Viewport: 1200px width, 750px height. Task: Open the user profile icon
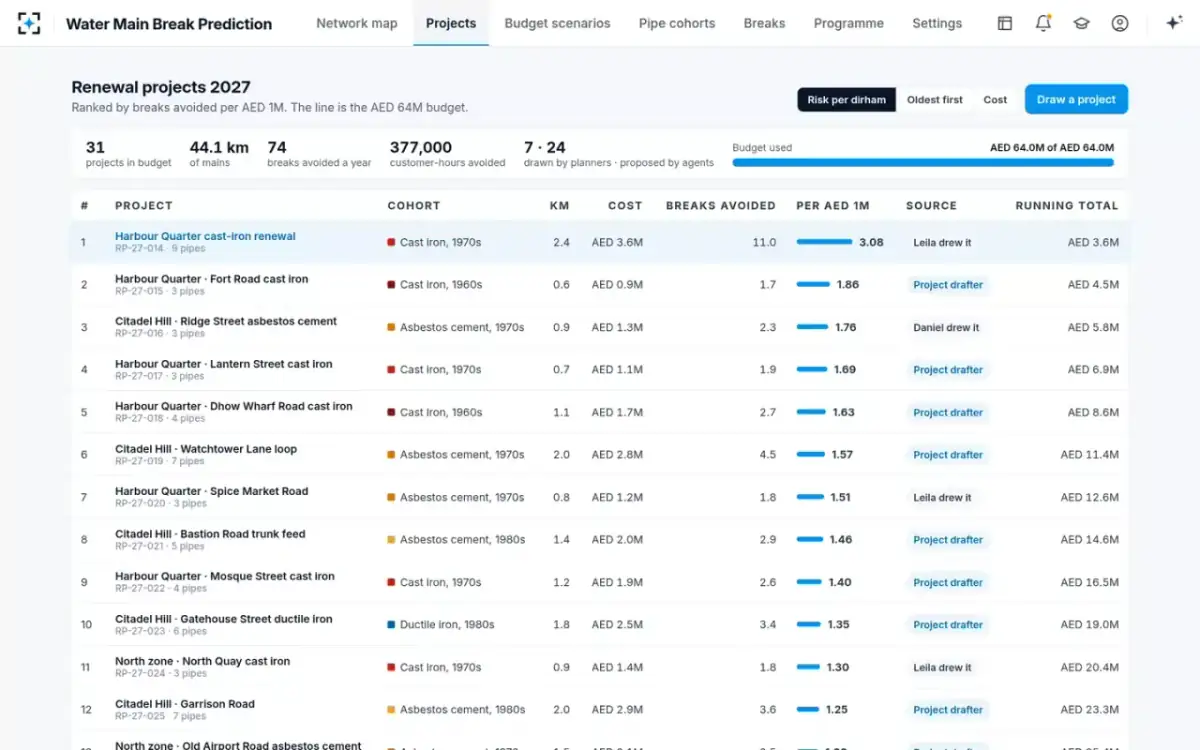(1120, 23)
